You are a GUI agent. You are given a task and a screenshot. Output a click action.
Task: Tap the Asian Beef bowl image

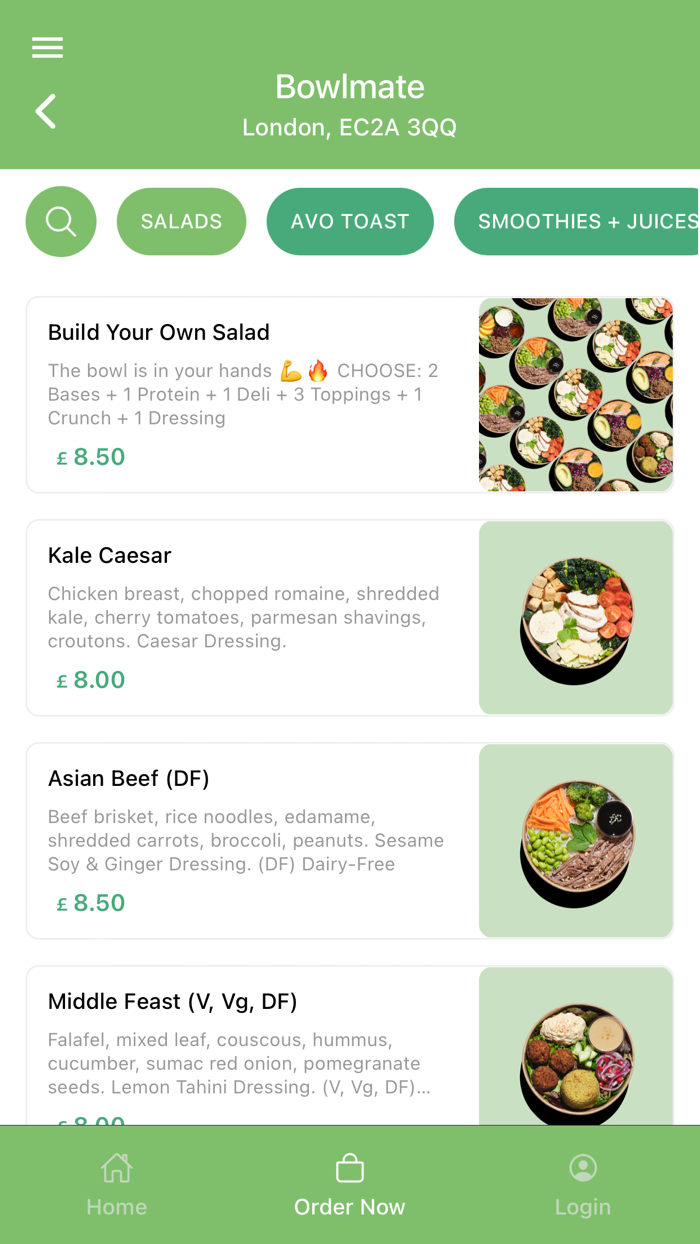(x=576, y=841)
